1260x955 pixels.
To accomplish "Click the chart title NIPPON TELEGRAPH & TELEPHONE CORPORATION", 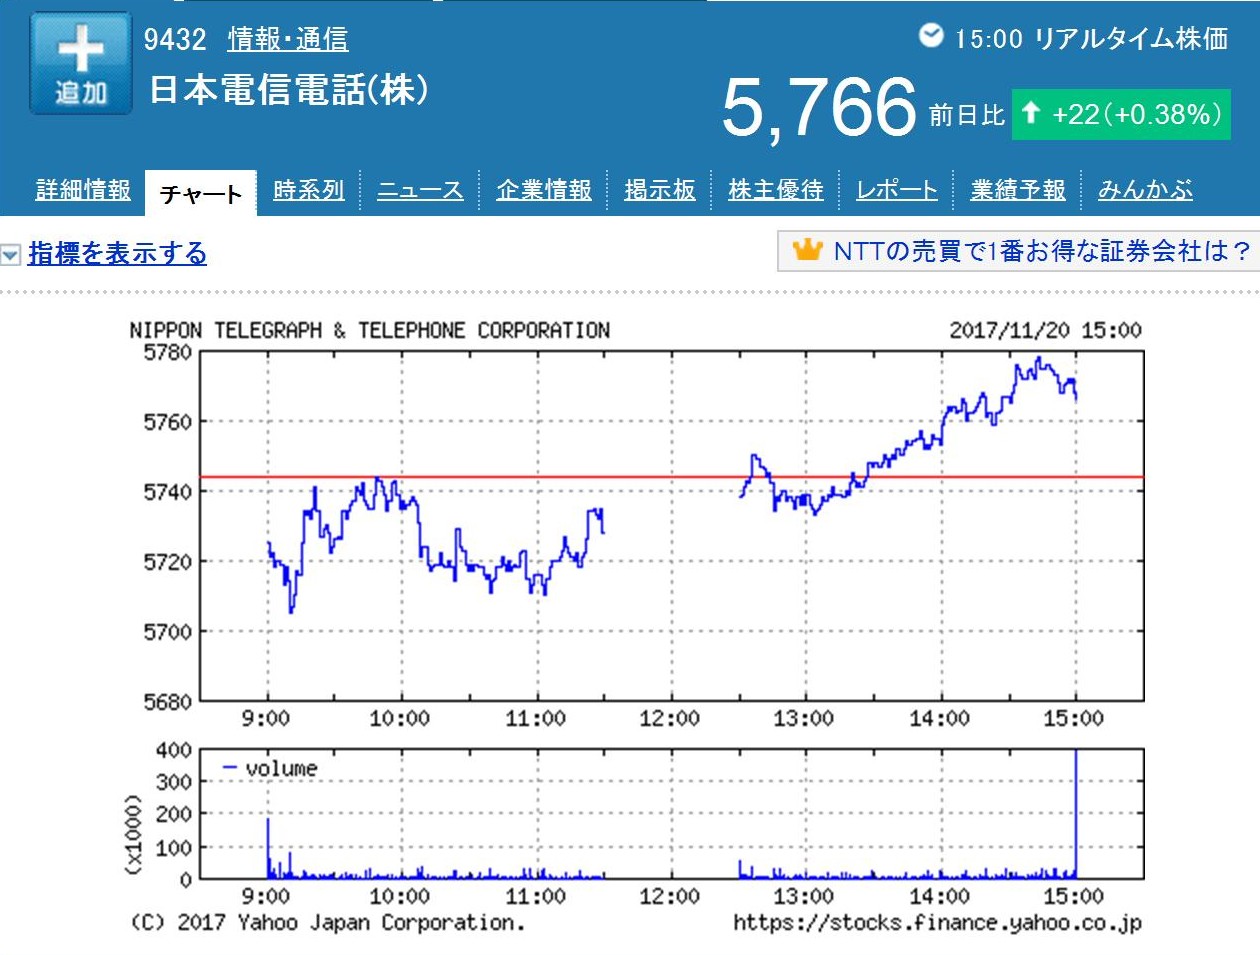I will (x=369, y=330).
